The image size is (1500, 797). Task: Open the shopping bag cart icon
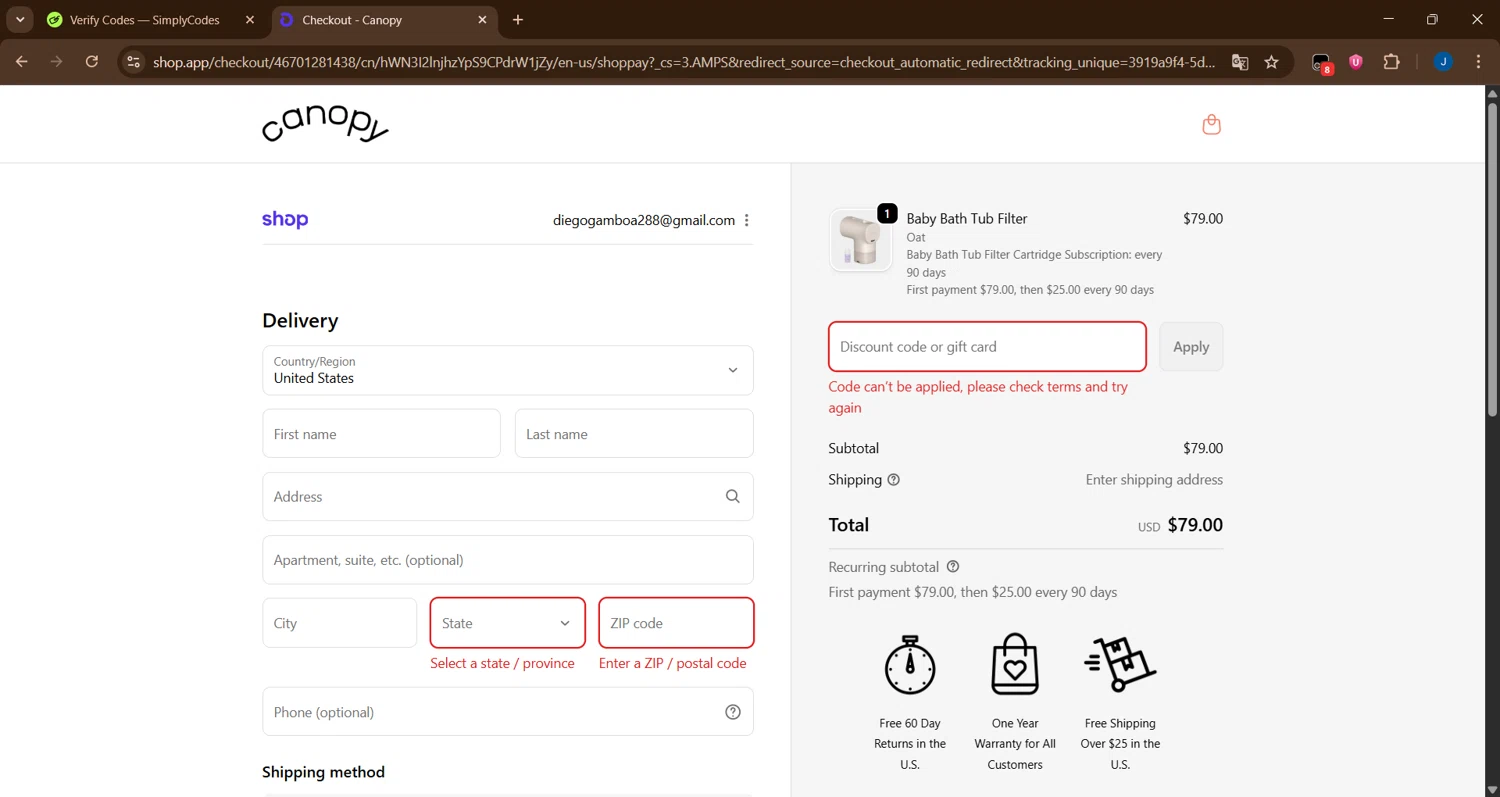[x=1211, y=125]
